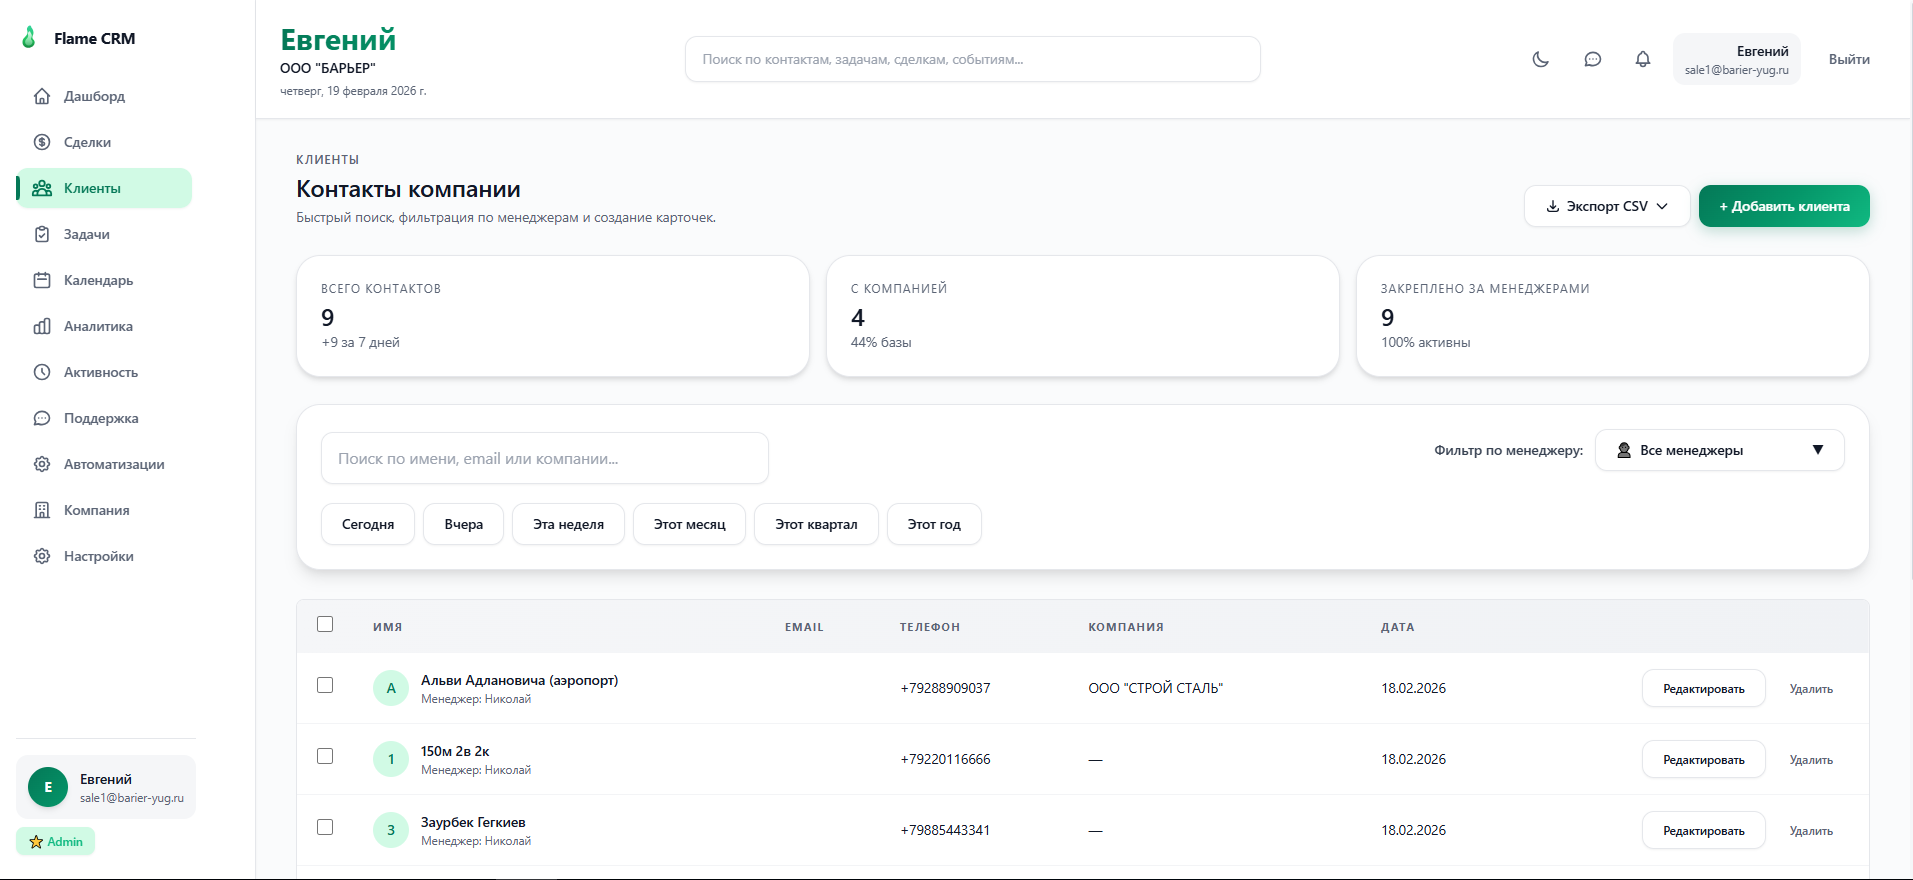This screenshot has width=1913, height=880.
Task: Click the contact search field by name
Action: [x=544, y=458]
